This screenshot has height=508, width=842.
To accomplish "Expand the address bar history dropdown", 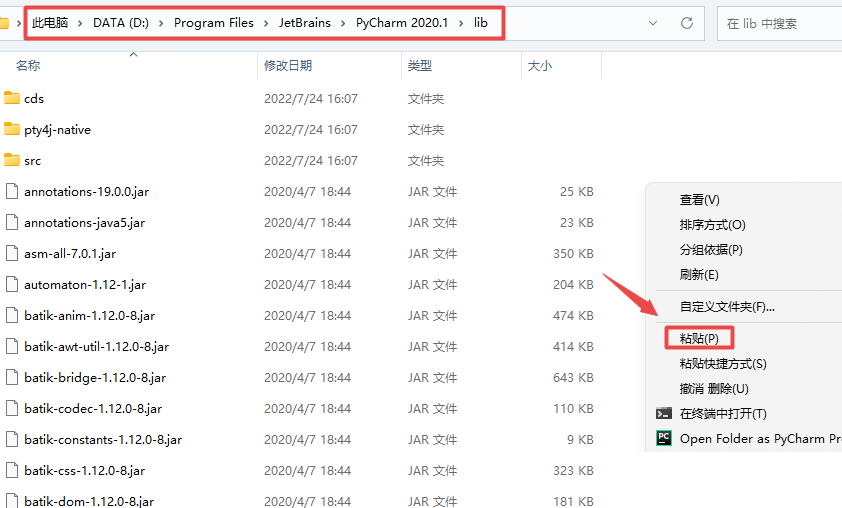I will coord(654,23).
